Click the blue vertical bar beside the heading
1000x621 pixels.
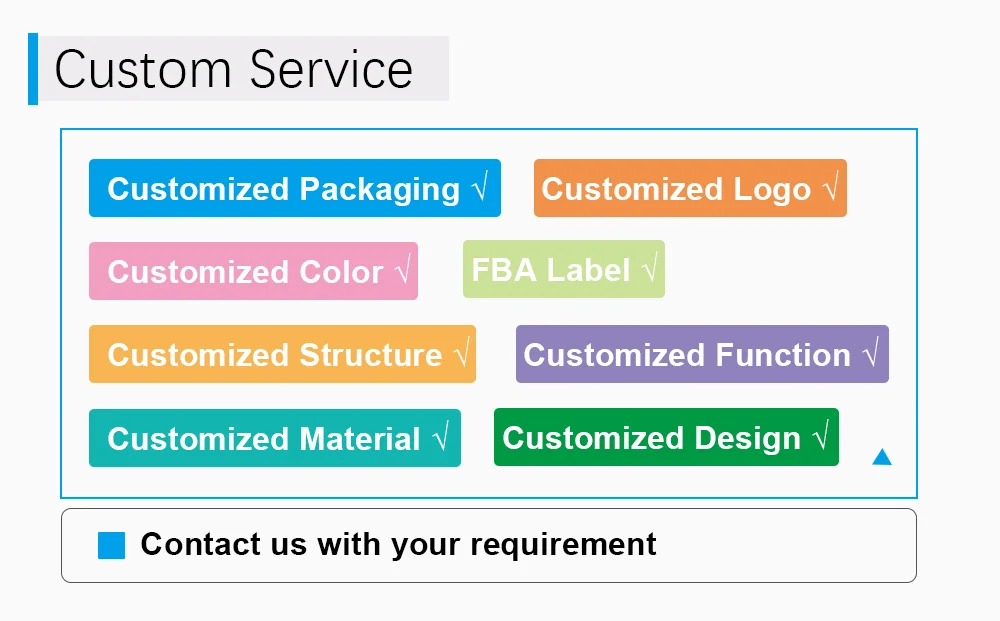pyautogui.click(x=33, y=69)
